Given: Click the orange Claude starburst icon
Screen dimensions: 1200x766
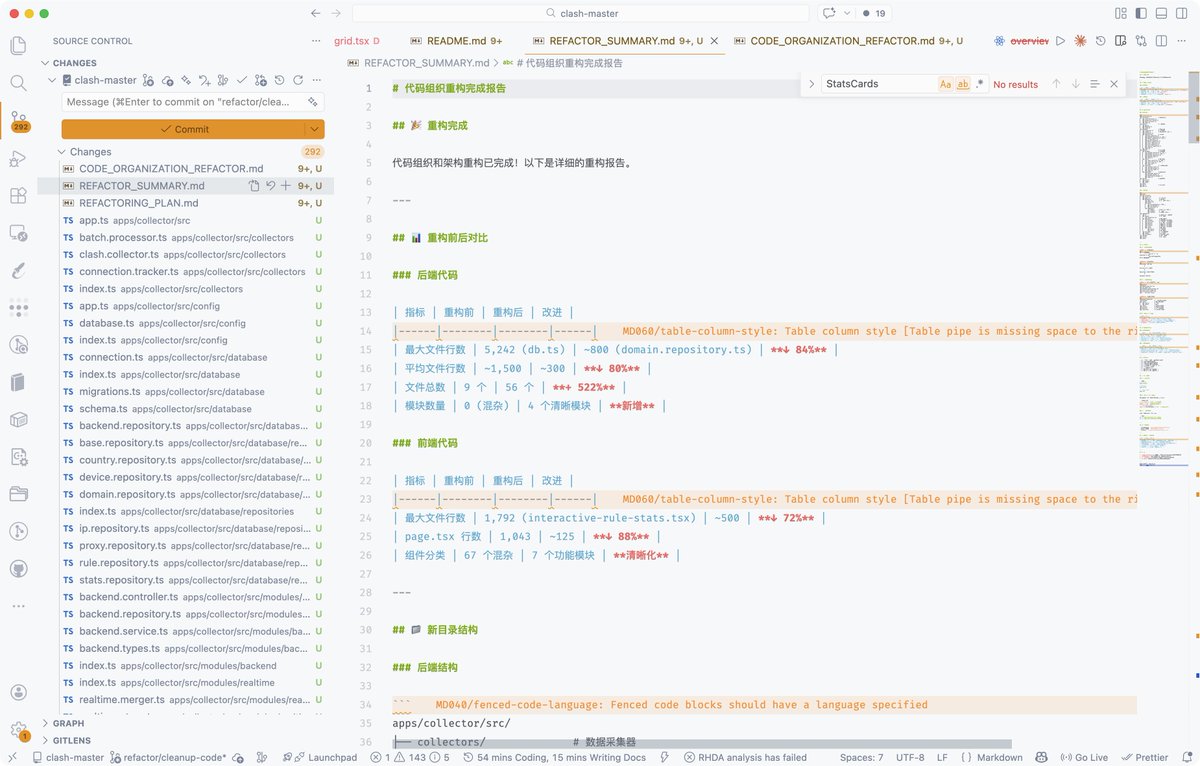Looking at the screenshot, I should tap(1080, 41).
